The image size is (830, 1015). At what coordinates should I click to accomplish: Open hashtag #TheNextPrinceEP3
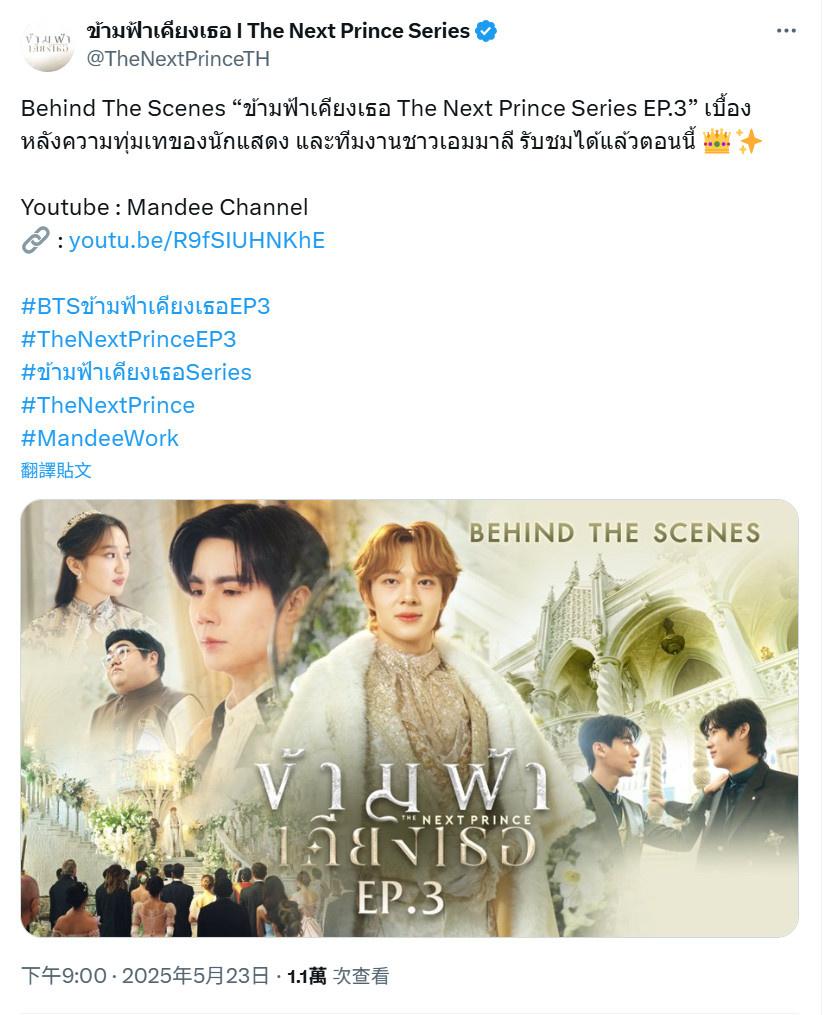coord(128,339)
